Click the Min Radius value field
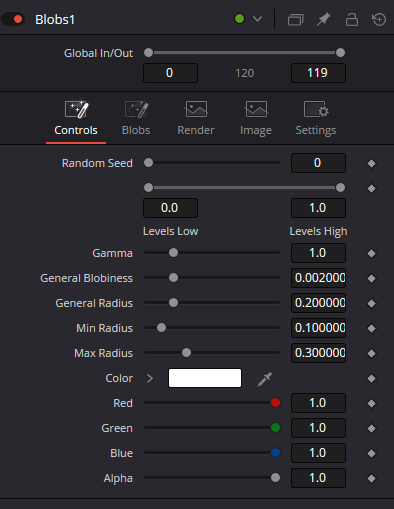 pyautogui.click(x=318, y=328)
